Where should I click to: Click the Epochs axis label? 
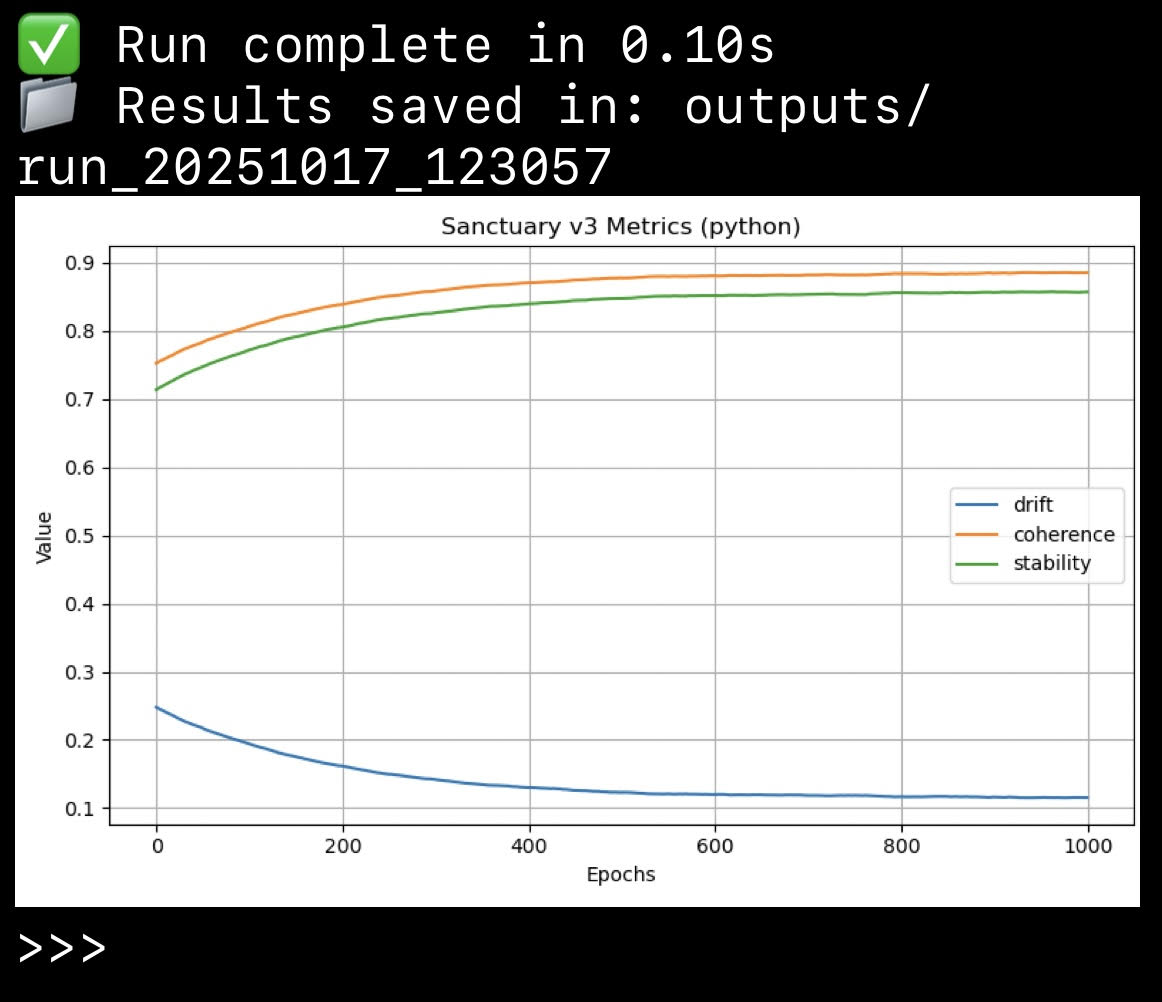621,874
